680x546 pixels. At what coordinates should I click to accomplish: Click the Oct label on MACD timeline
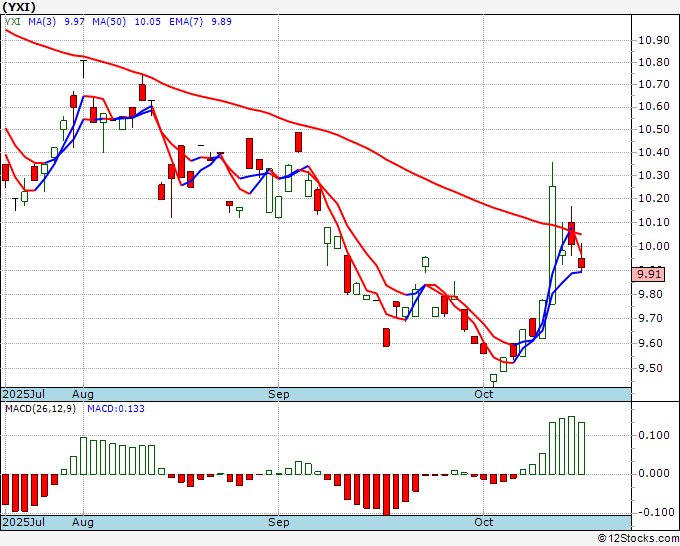tap(484, 522)
